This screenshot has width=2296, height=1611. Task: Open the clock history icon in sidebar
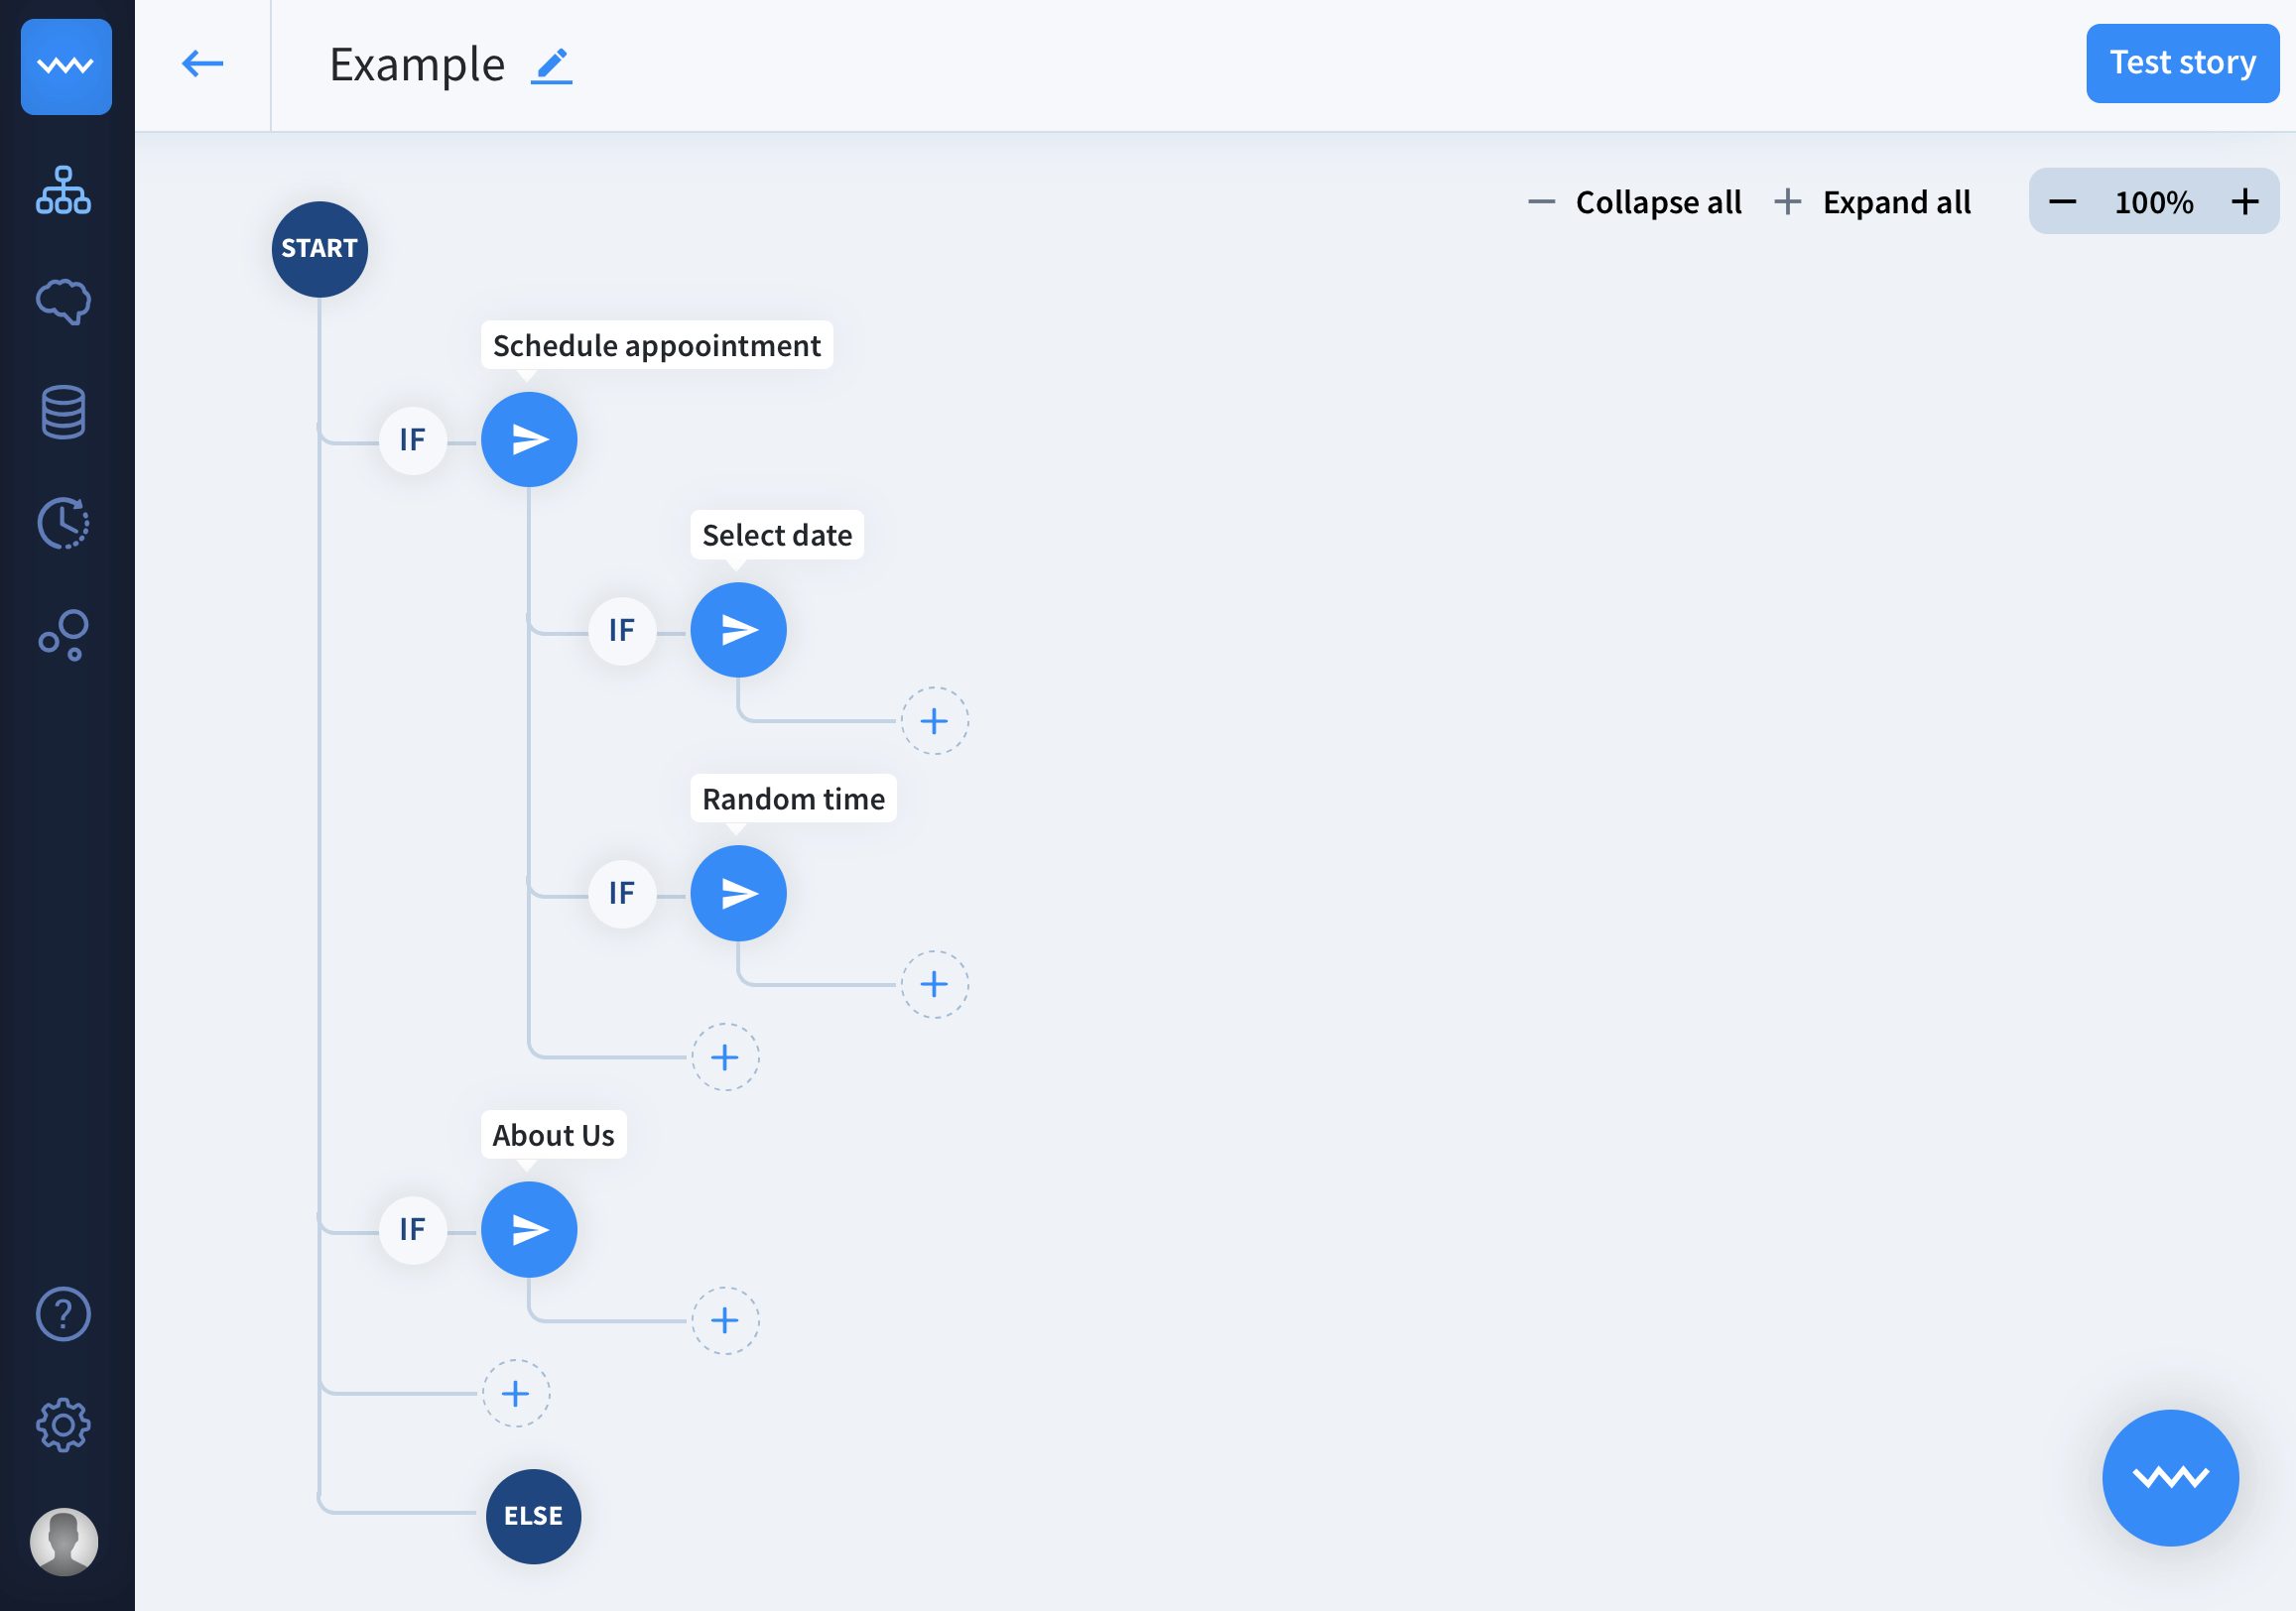point(63,523)
